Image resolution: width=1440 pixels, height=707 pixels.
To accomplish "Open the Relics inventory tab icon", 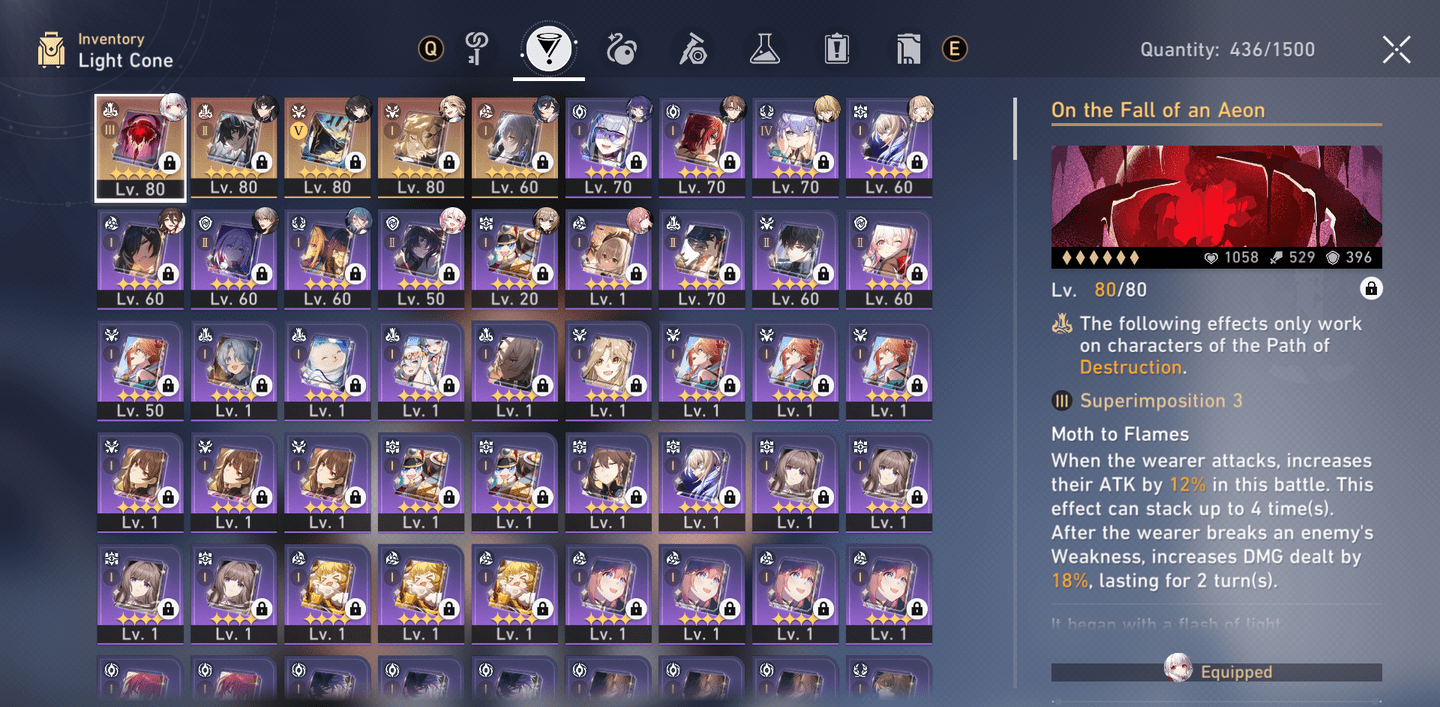I will tap(620, 48).
